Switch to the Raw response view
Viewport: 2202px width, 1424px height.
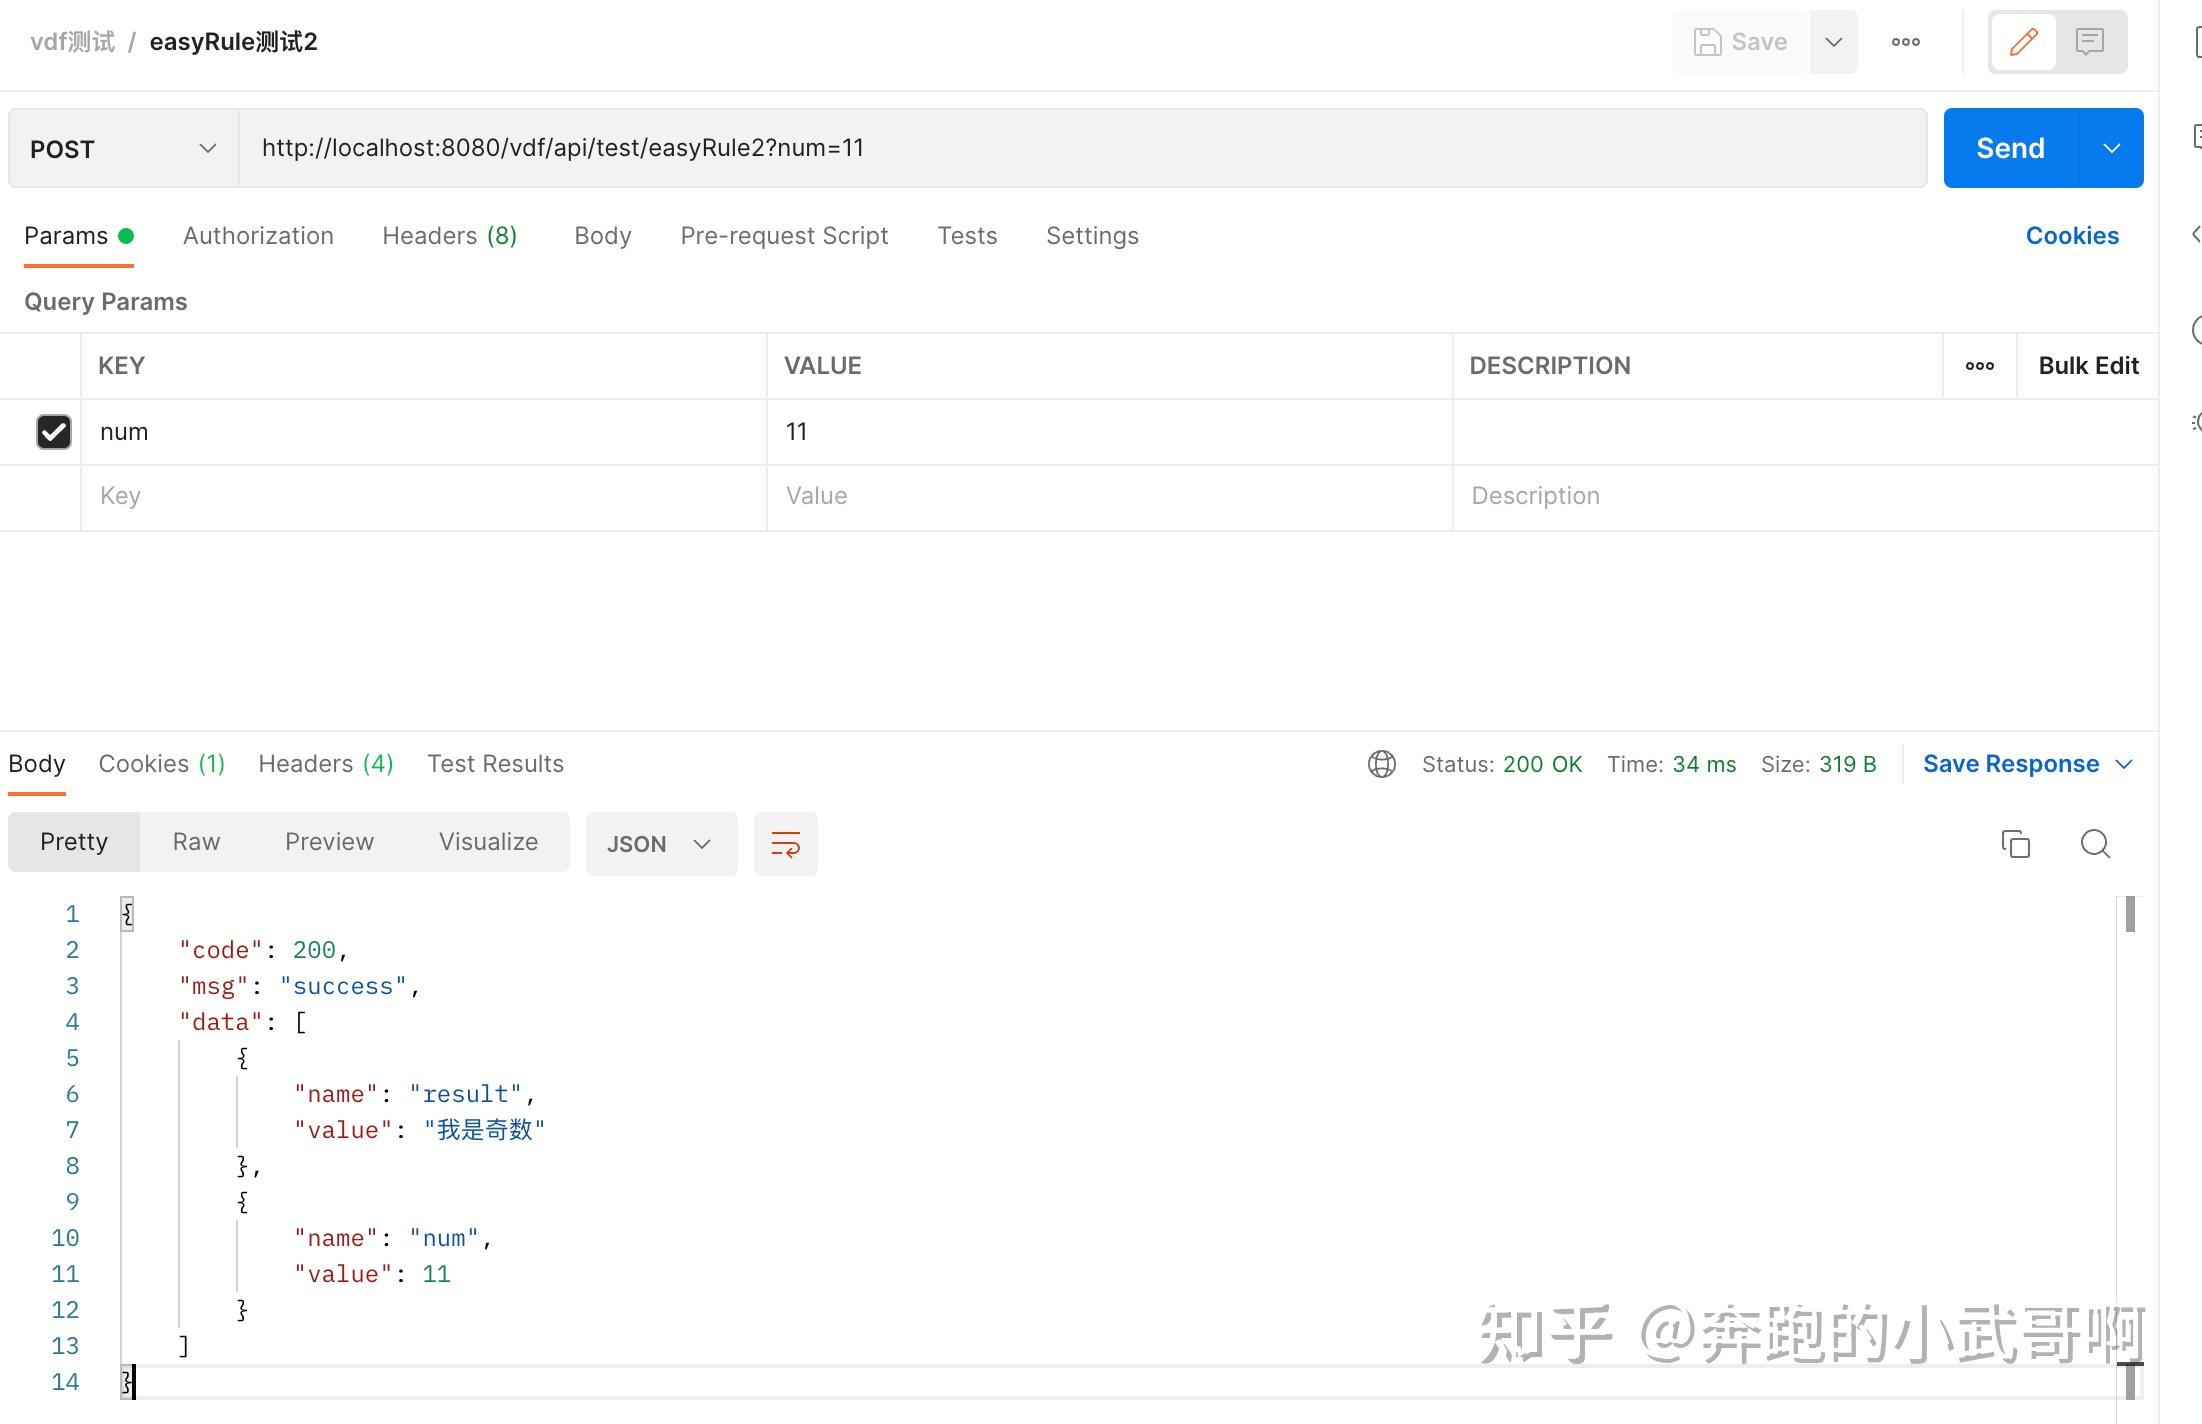click(195, 841)
